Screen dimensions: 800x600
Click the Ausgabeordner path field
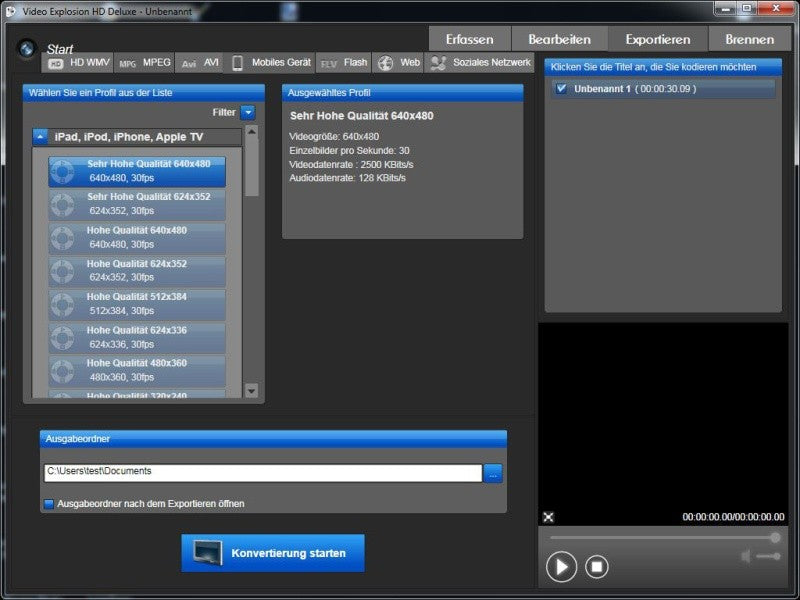point(263,473)
